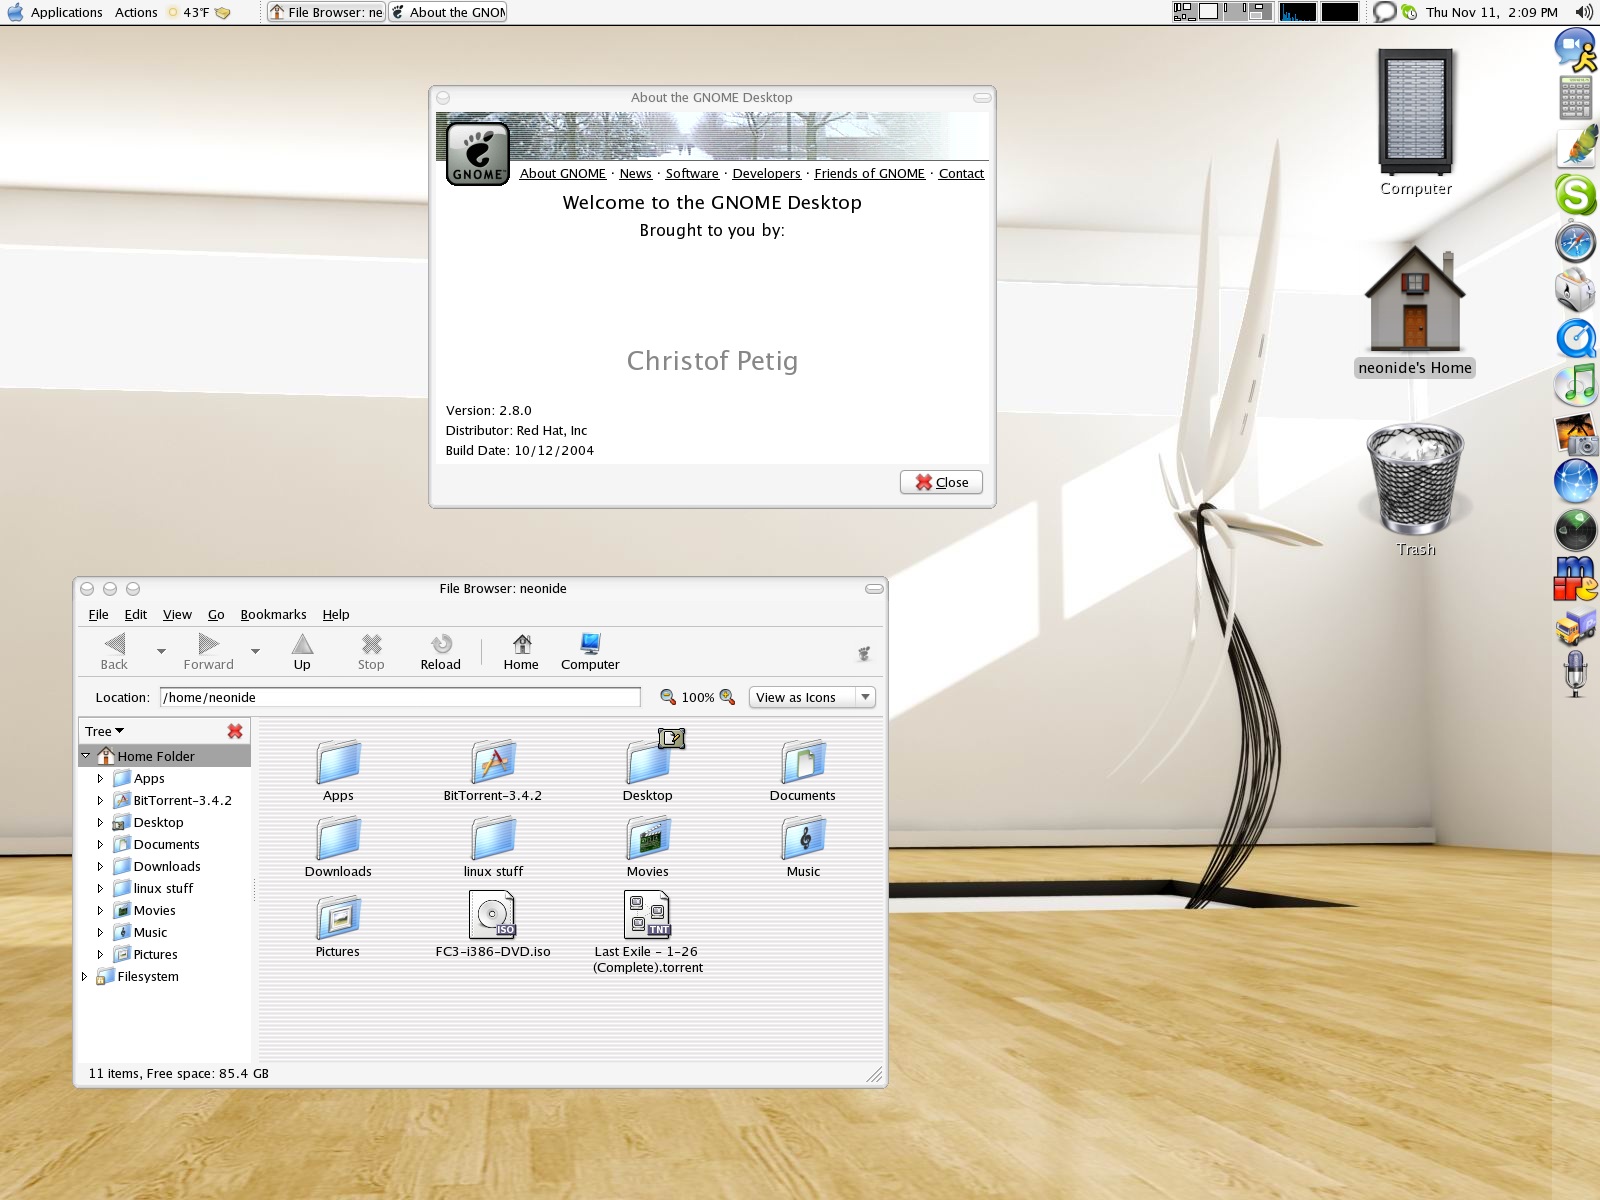Expand the Apps tree node
The image size is (1600, 1200).
100,778
